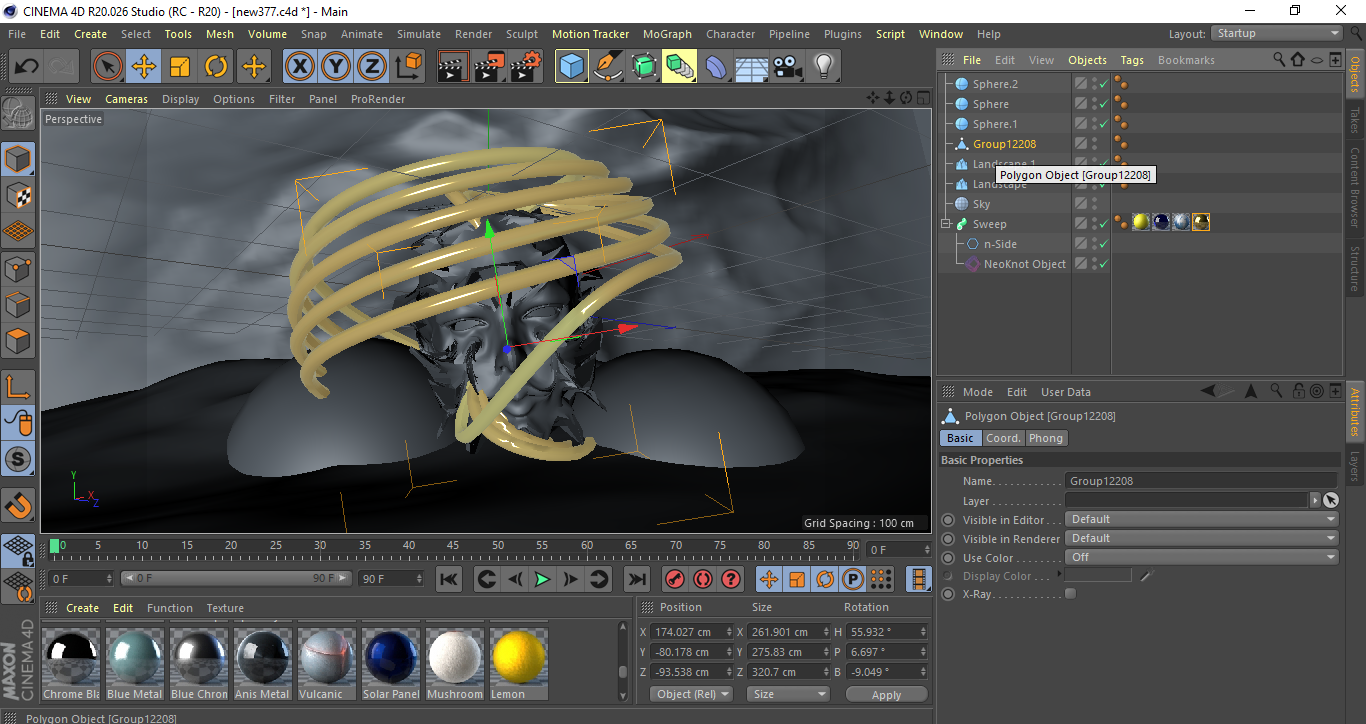Switch to Phong tab
This screenshot has width=1366, height=724.
point(1046,438)
